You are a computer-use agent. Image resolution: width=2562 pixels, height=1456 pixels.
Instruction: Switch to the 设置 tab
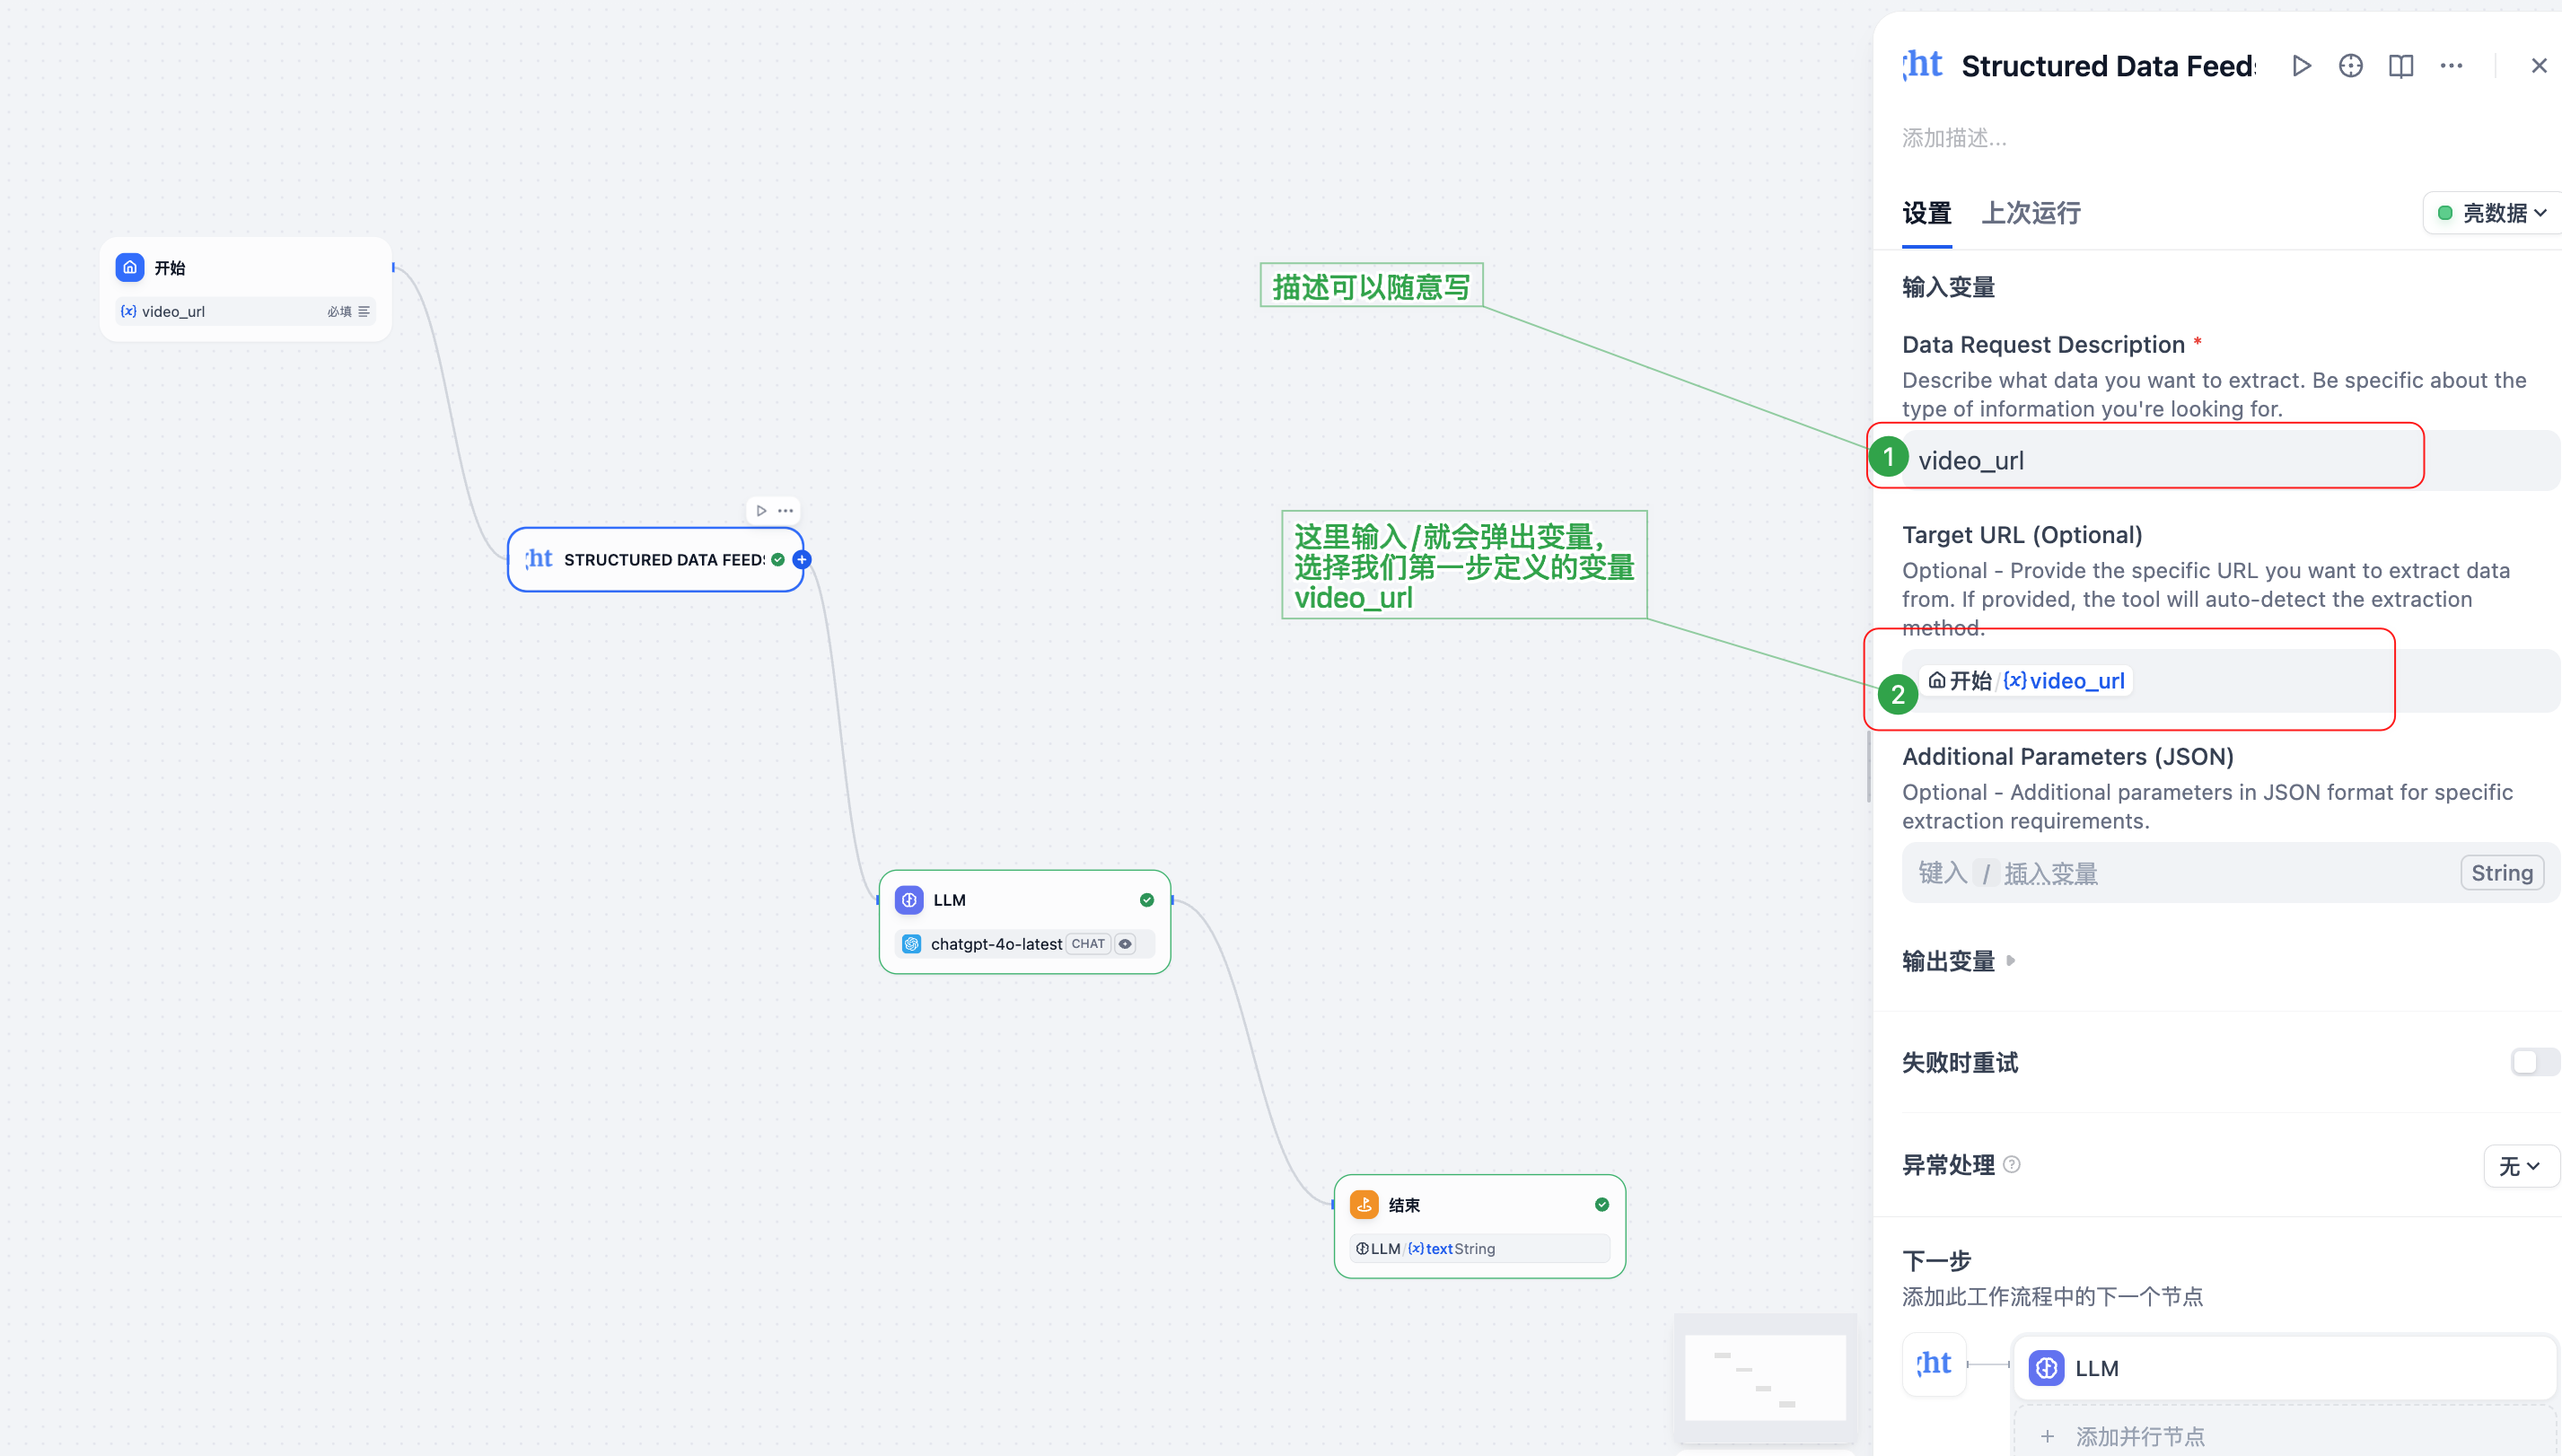(x=1926, y=213)
